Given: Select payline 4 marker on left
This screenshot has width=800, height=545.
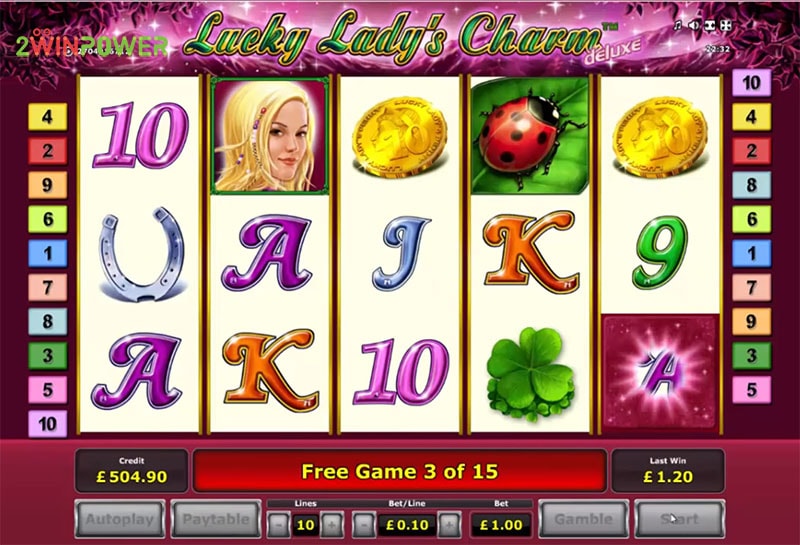Looking at the screenshot, I should 47,117.
